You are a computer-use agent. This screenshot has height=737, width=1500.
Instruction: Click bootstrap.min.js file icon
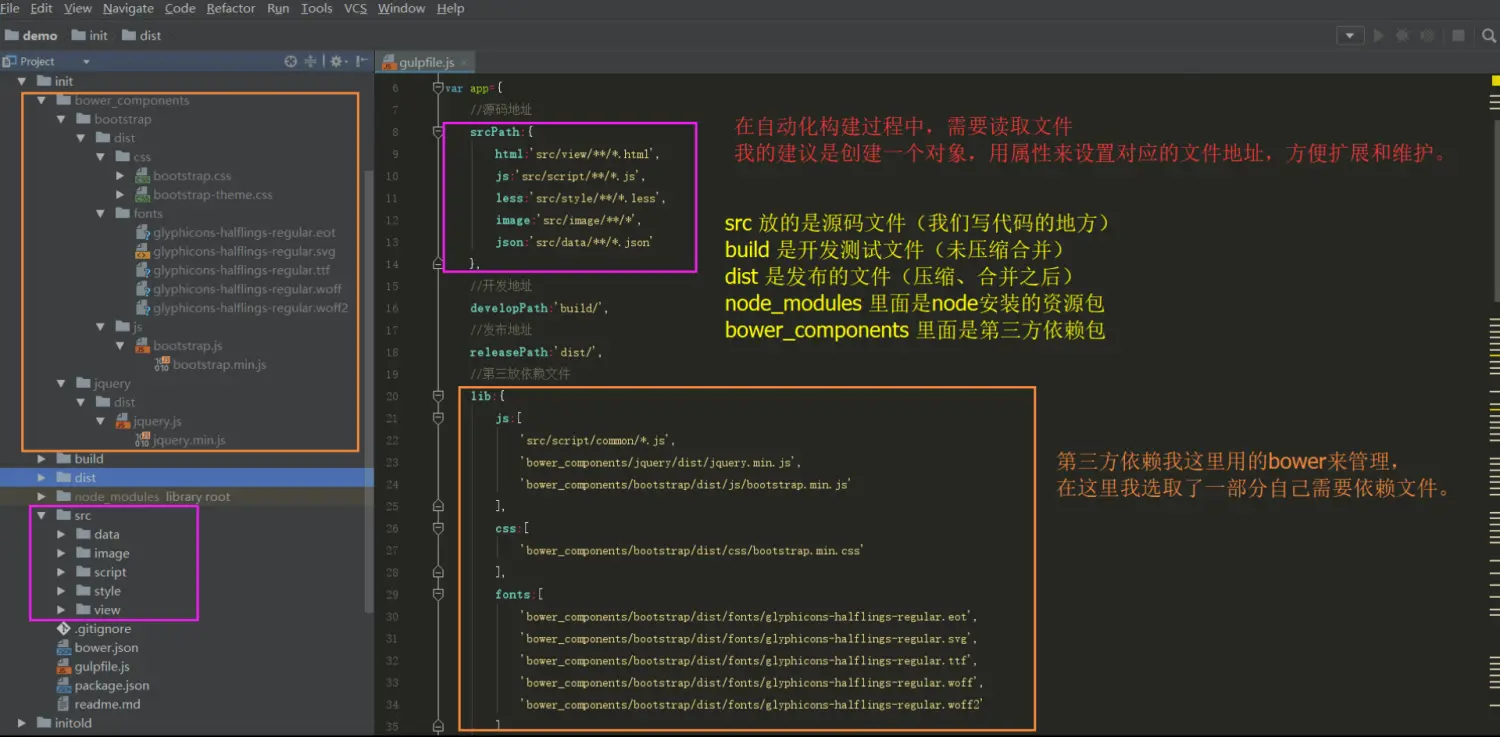[x=162, y=365]
